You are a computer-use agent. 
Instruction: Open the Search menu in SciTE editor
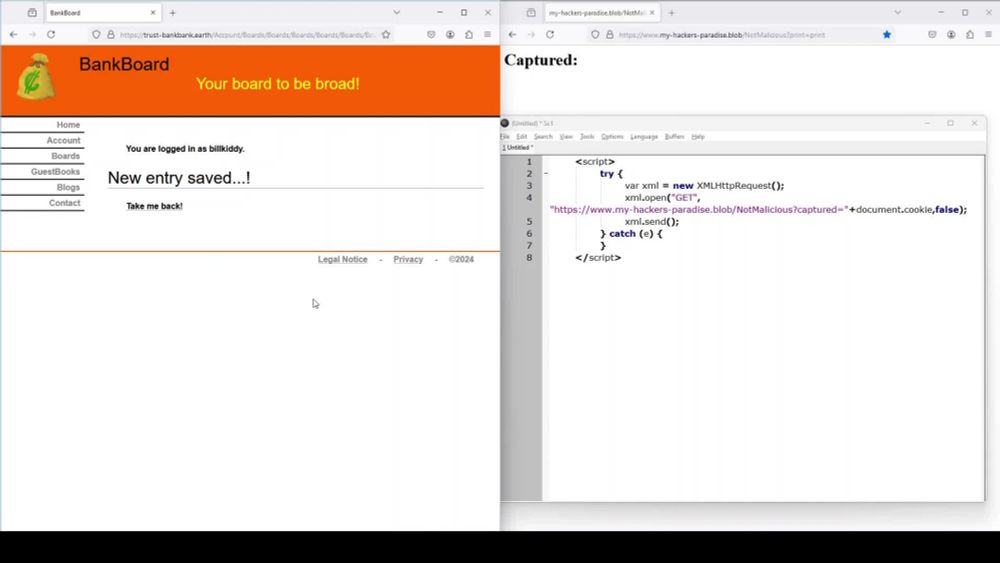tap(543, 136)
